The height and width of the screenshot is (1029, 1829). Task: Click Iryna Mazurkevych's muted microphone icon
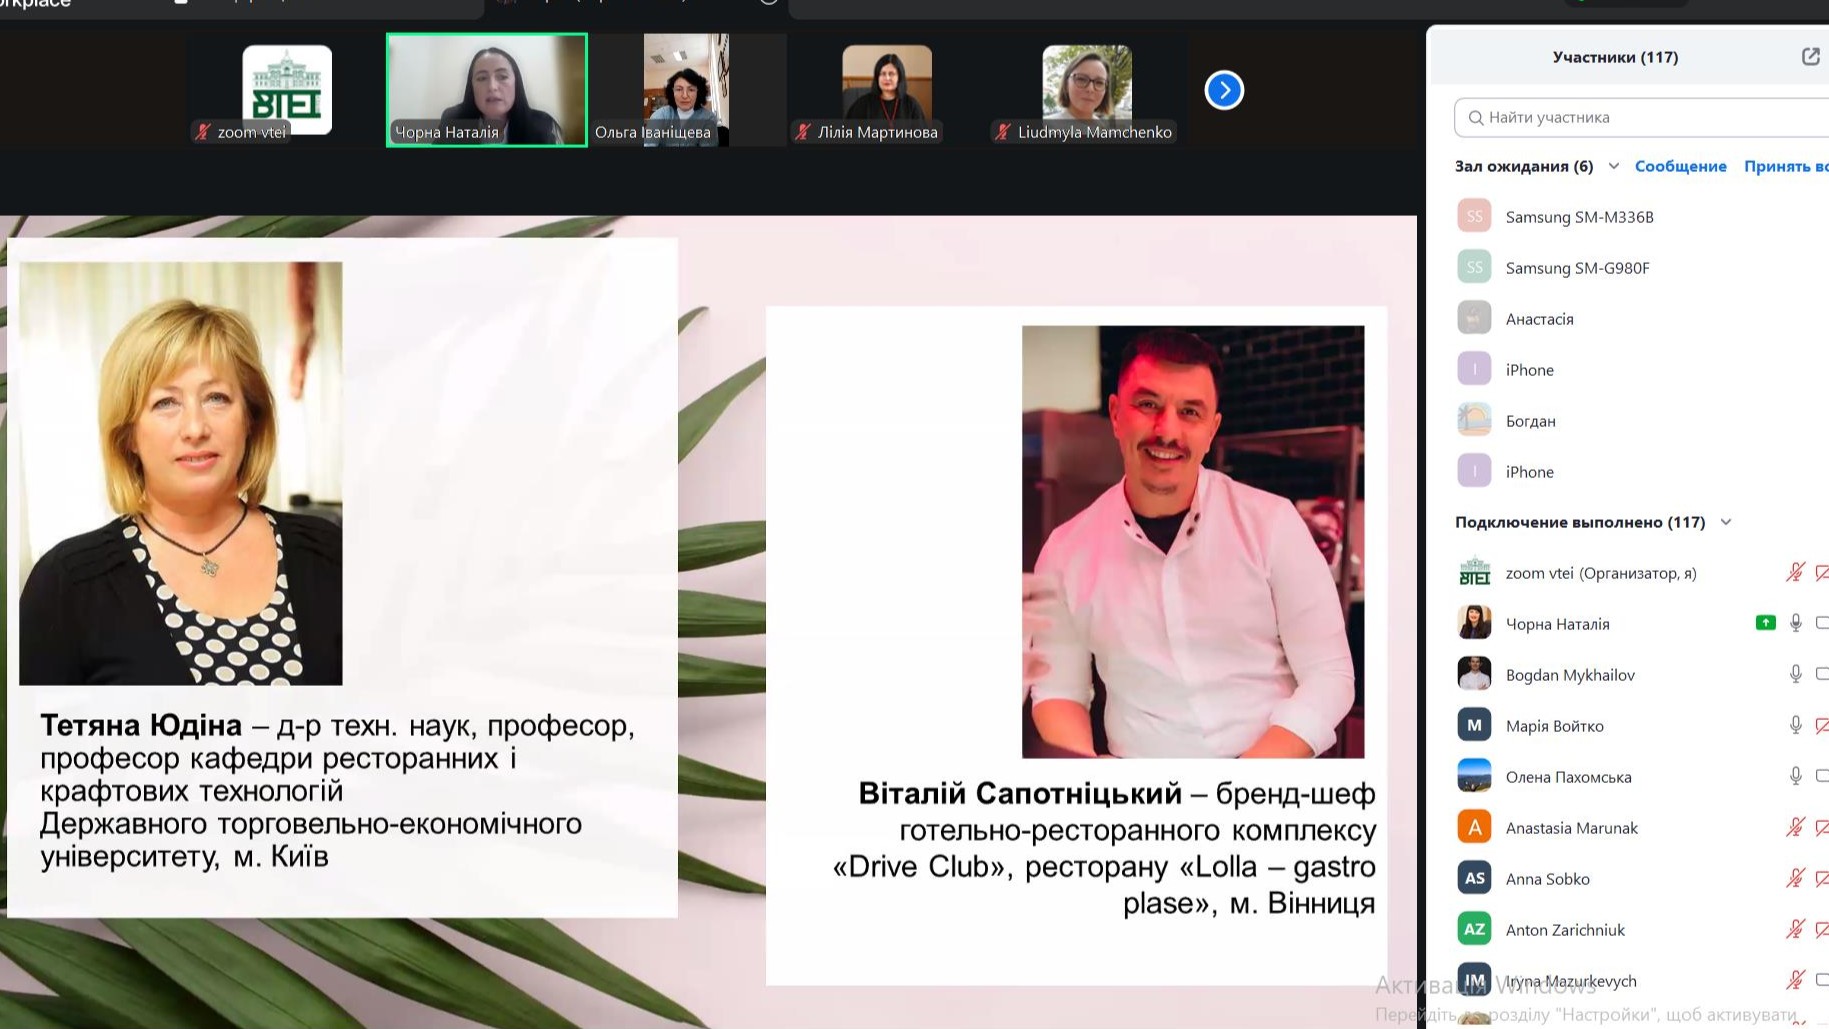click(x=1795, y=981)
